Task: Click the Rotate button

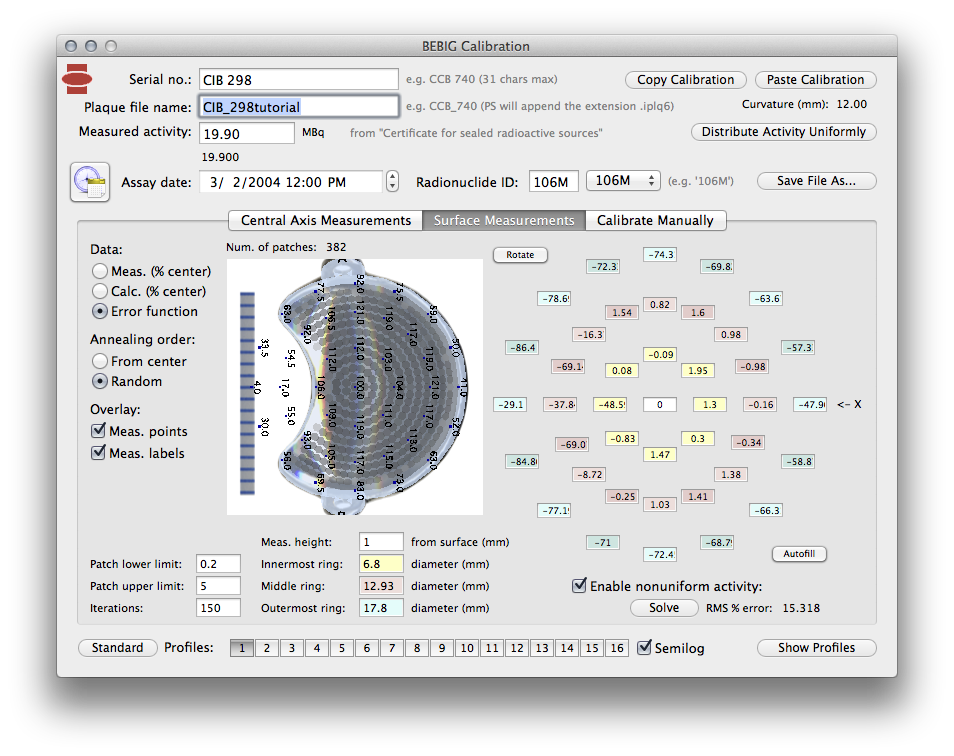Action: (x=520, y=255)
